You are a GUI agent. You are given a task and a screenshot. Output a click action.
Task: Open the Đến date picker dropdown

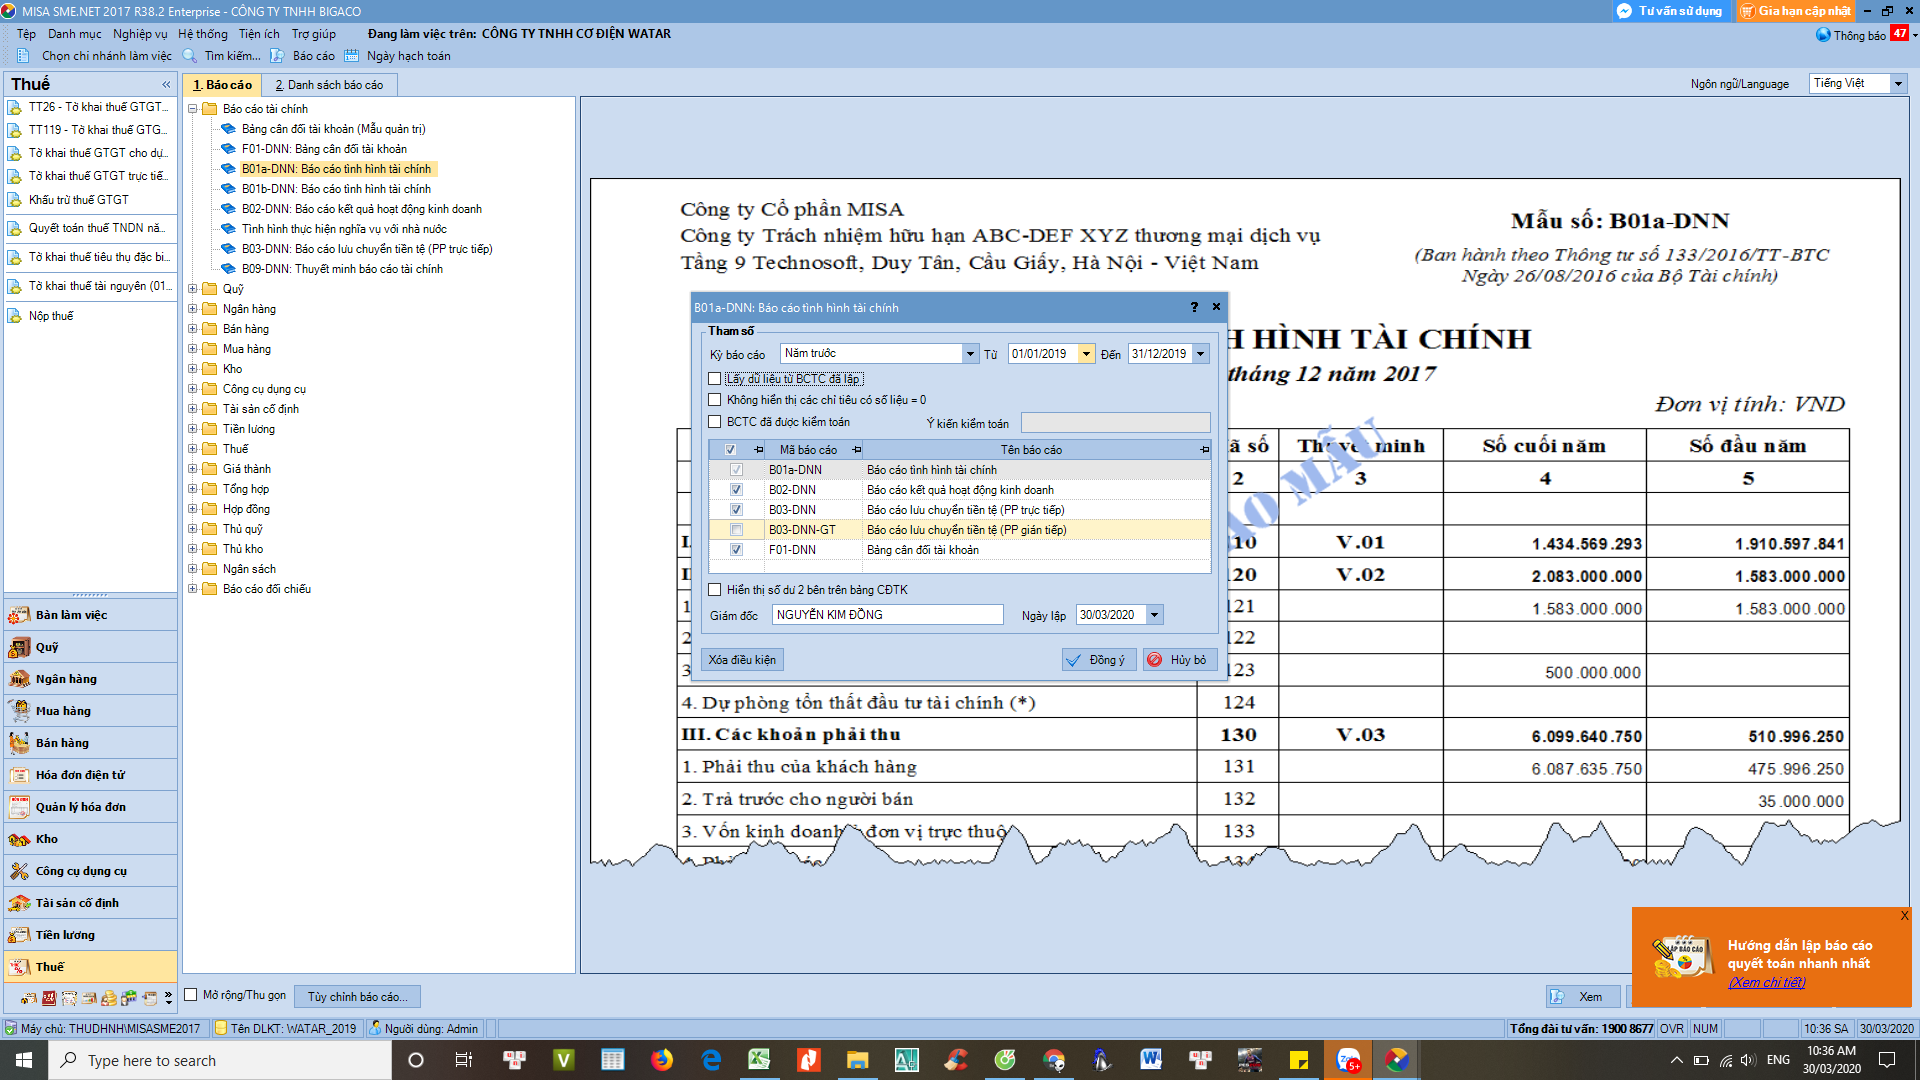point(1201,354)
